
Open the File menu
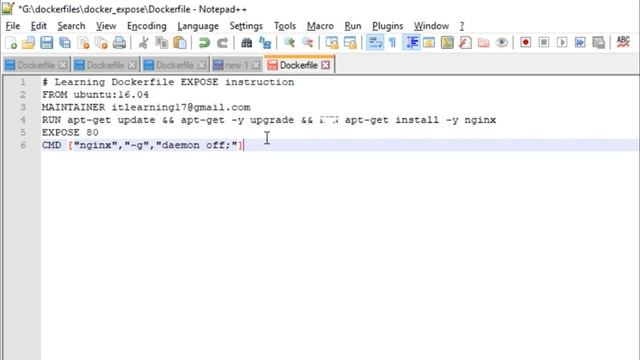pos(13,26)
